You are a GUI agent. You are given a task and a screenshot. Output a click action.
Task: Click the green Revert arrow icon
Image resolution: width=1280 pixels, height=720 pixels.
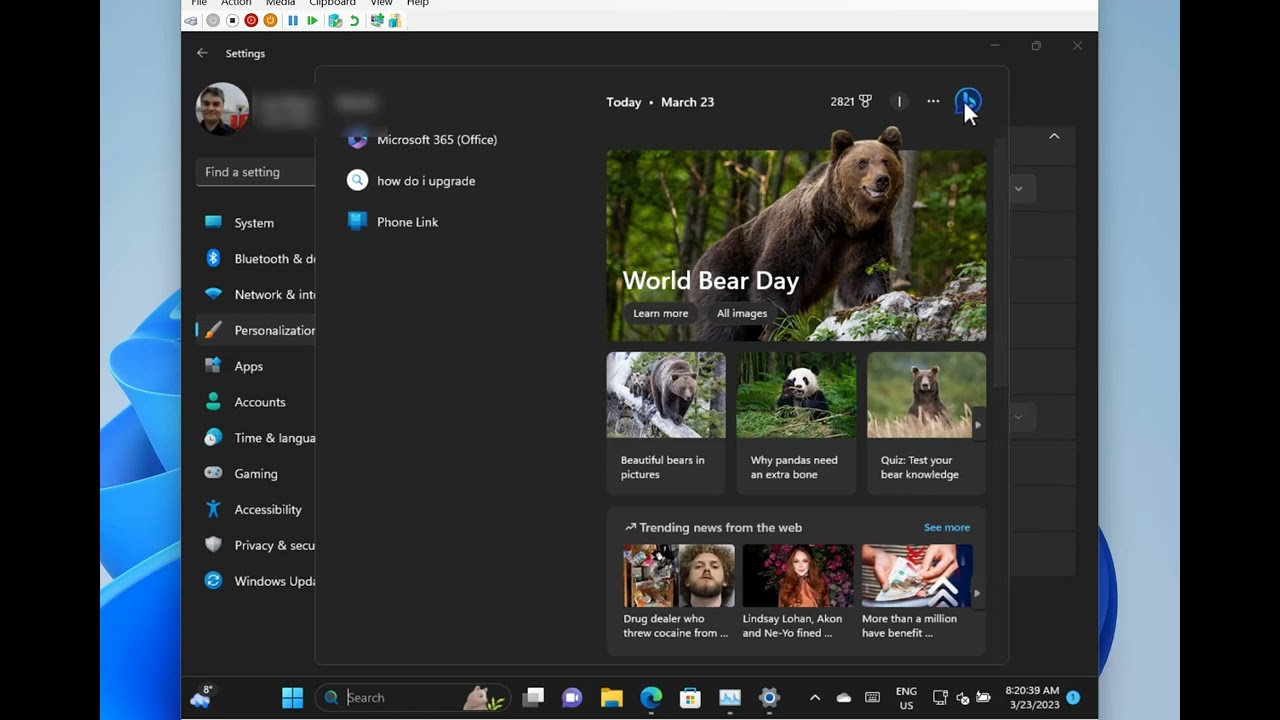click(x=354, y=20)
